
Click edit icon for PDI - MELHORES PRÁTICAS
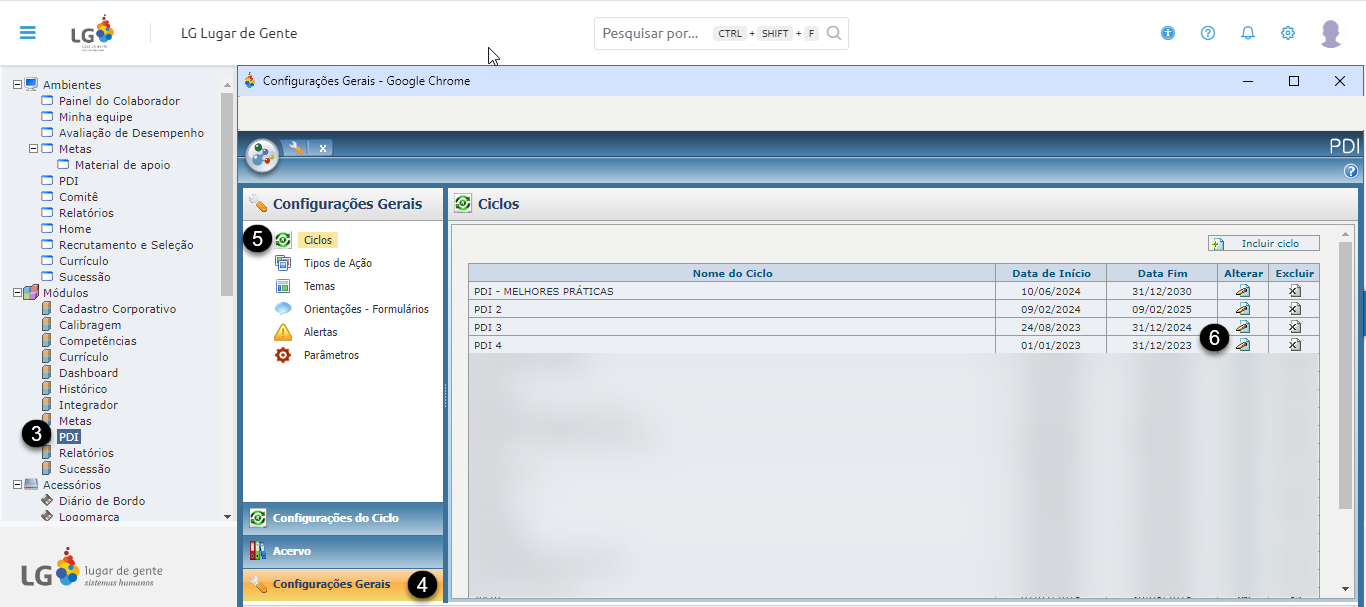pyautogui.click(x=1243, y=291)
